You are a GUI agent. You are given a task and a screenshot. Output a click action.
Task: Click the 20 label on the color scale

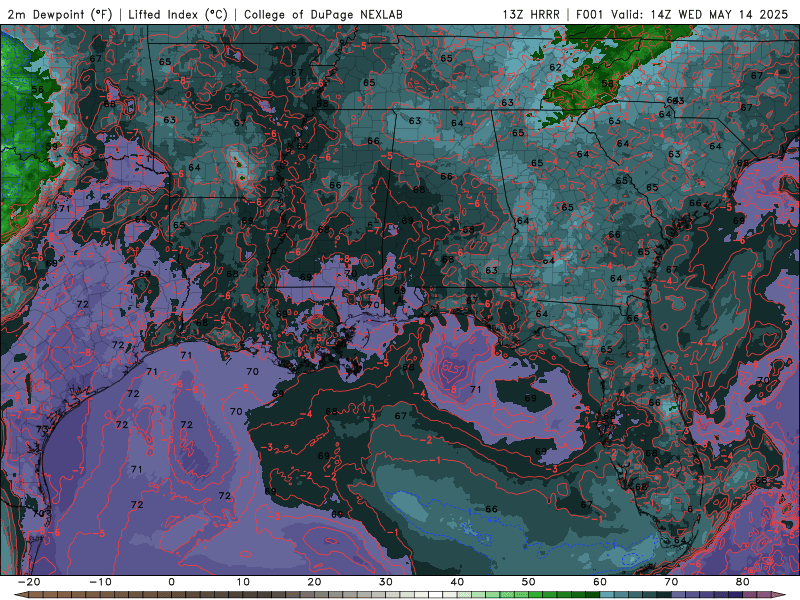[314, 582]
